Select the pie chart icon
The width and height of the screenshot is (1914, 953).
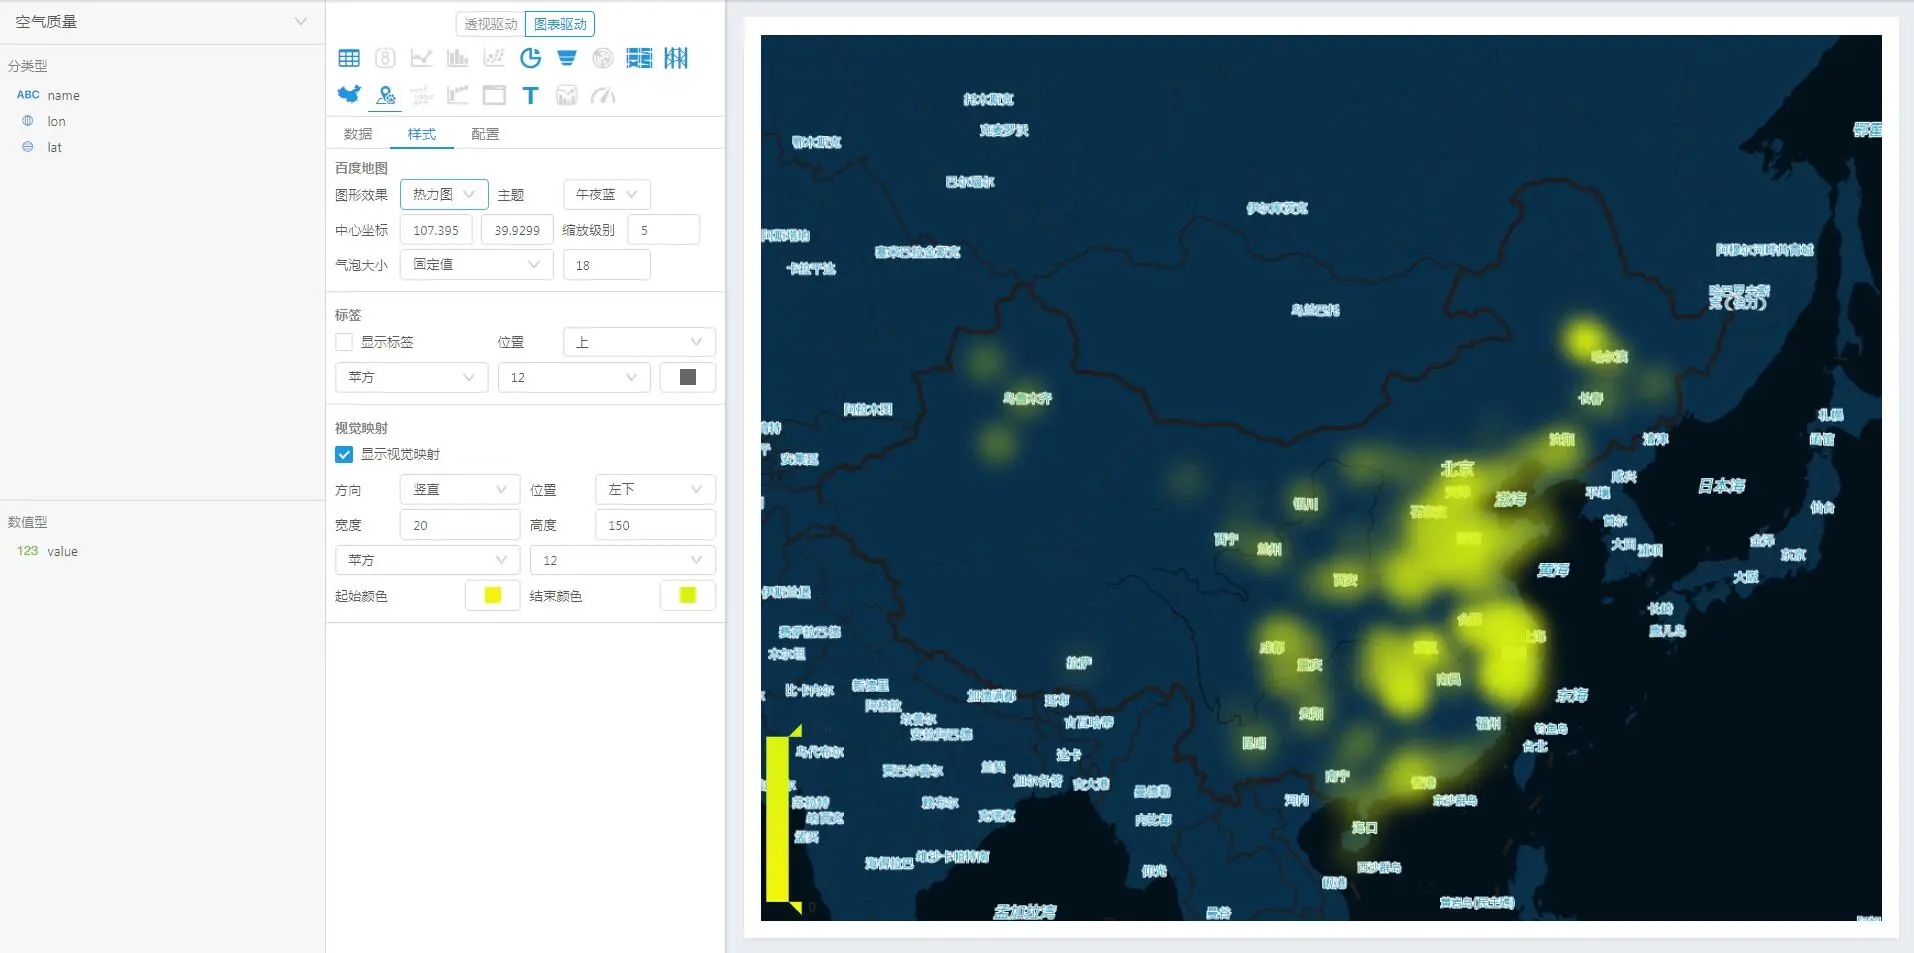point(530,58)
